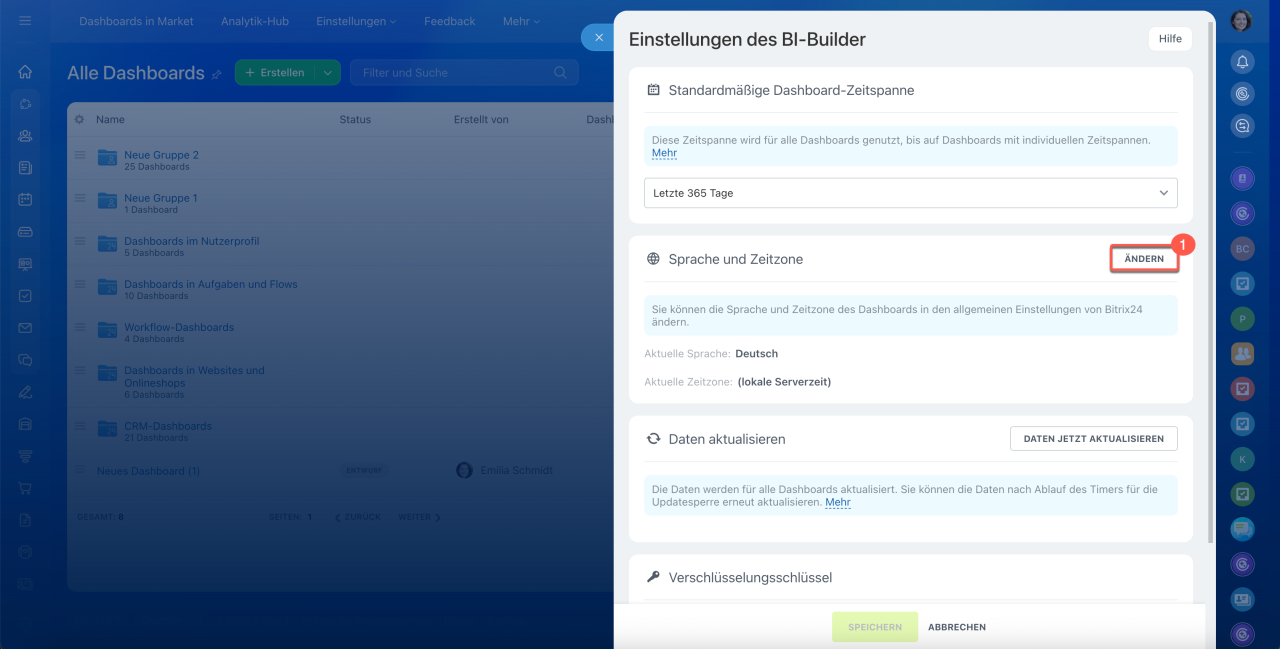This screenshot has height=649, width=1280.
Task: Open the tasks checkmark sidebar icon
Action: 25,296
